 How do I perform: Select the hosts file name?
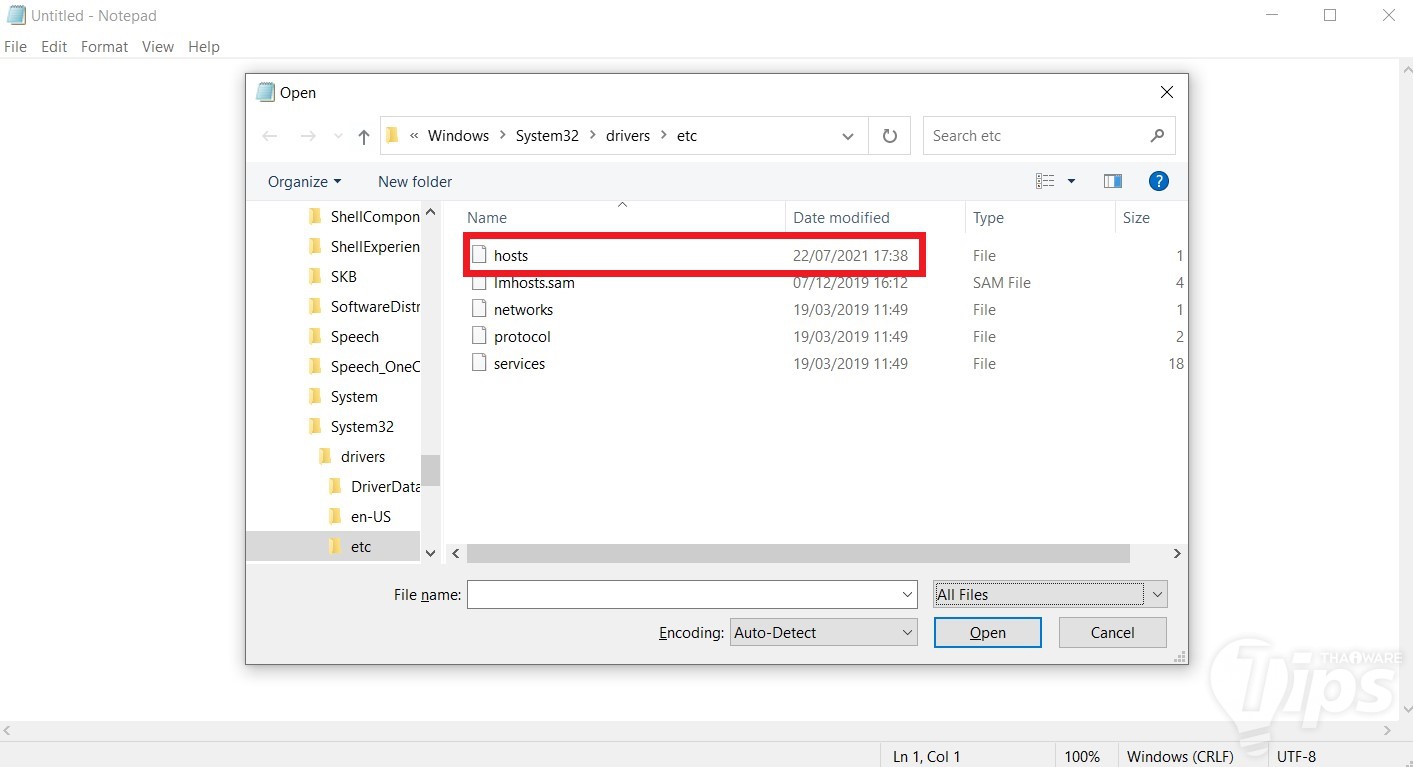pyautogui.click(x=511, y=255)
